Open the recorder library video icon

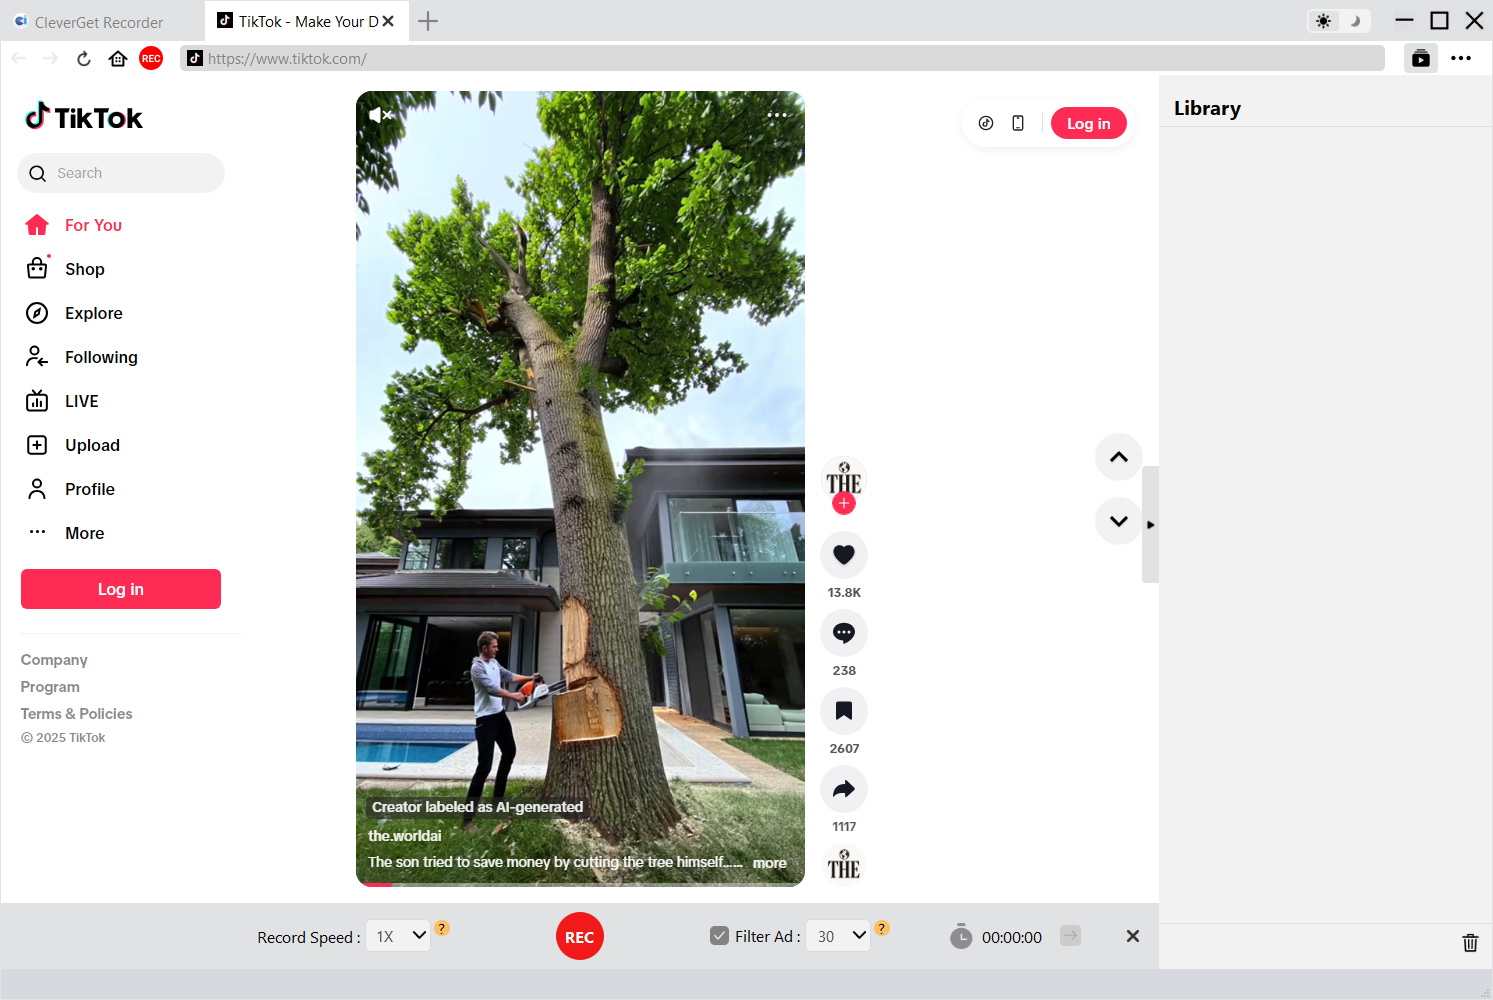1421,58
